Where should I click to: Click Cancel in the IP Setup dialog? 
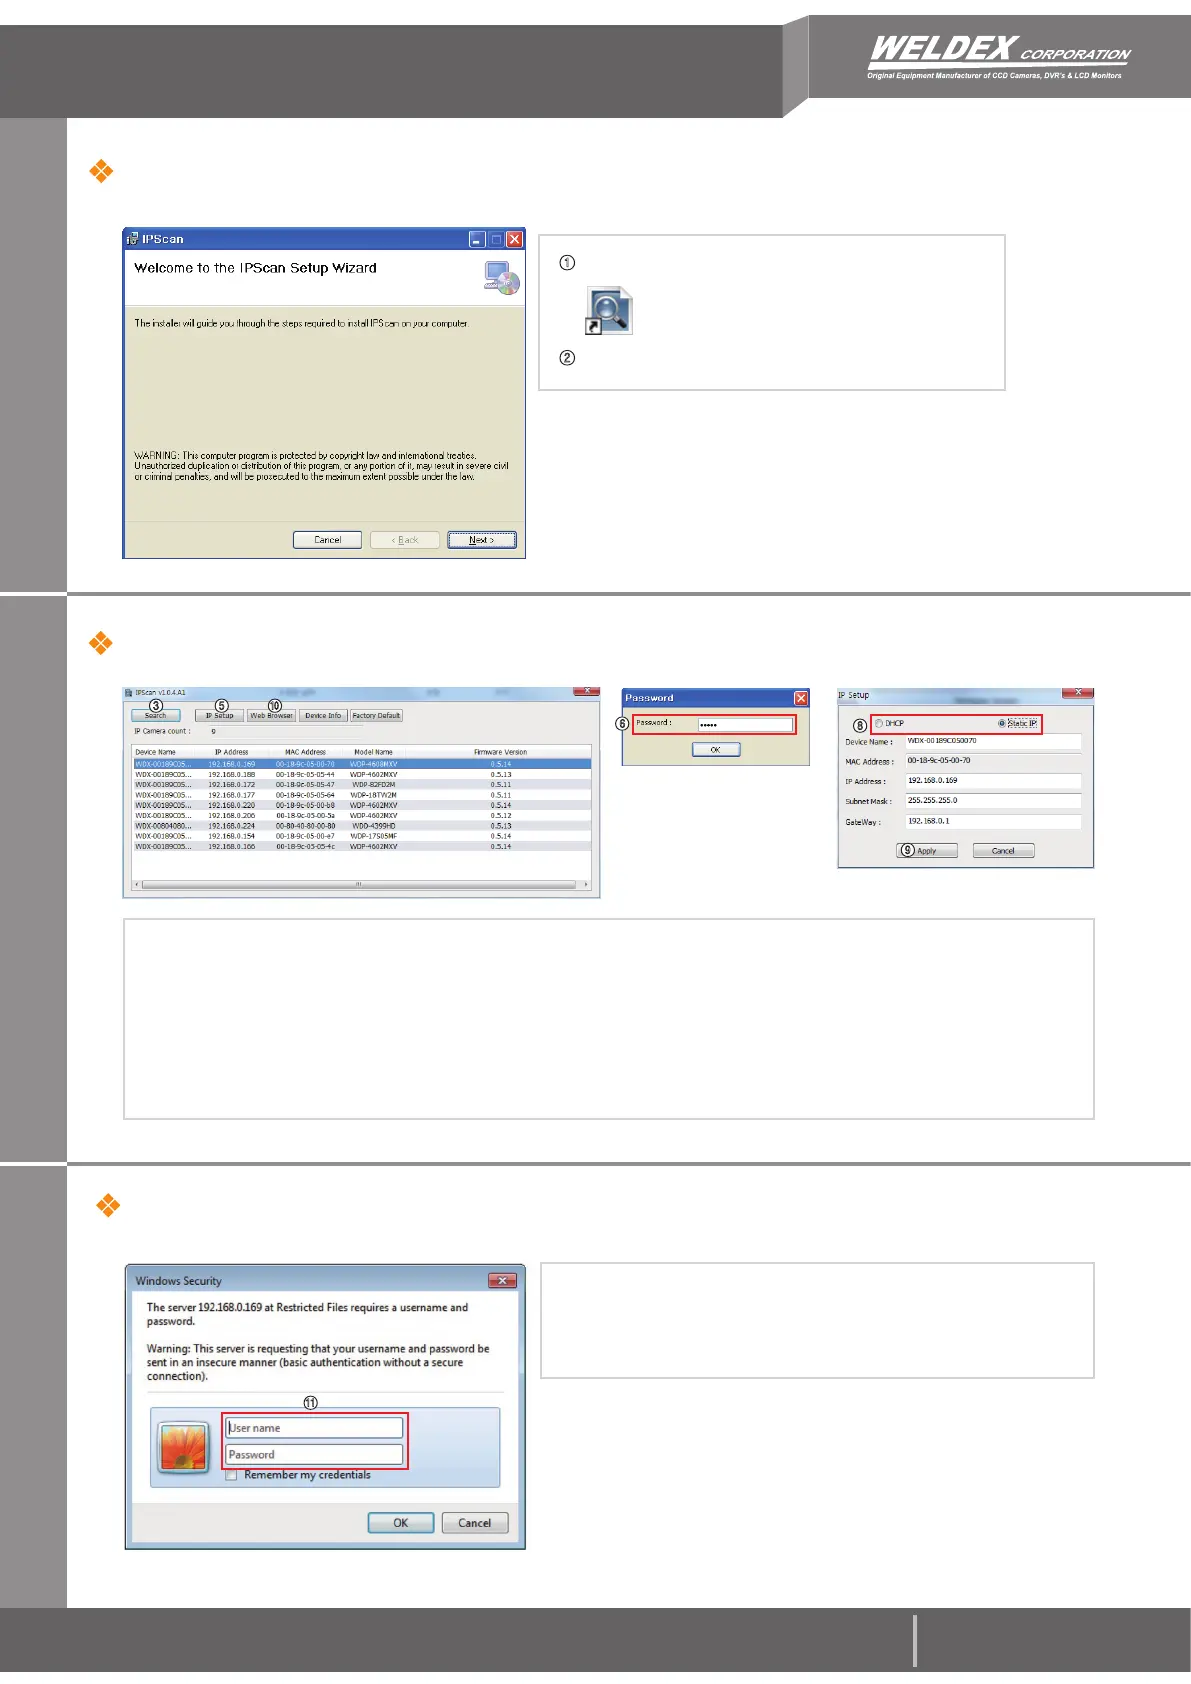pyautogui.click(x=1003, y=851)
